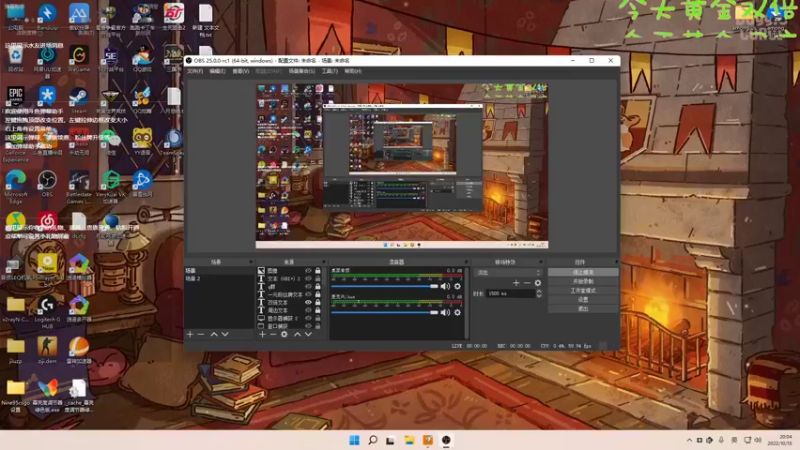Undock the audio Mixer panel via header button
This screenshot has width=800, height=450.
click(466, 262)
